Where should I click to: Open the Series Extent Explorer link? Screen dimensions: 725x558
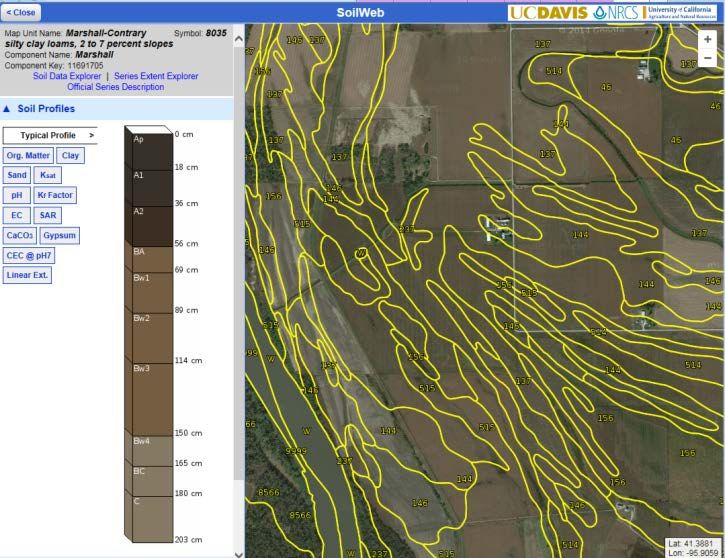point(156,76)
